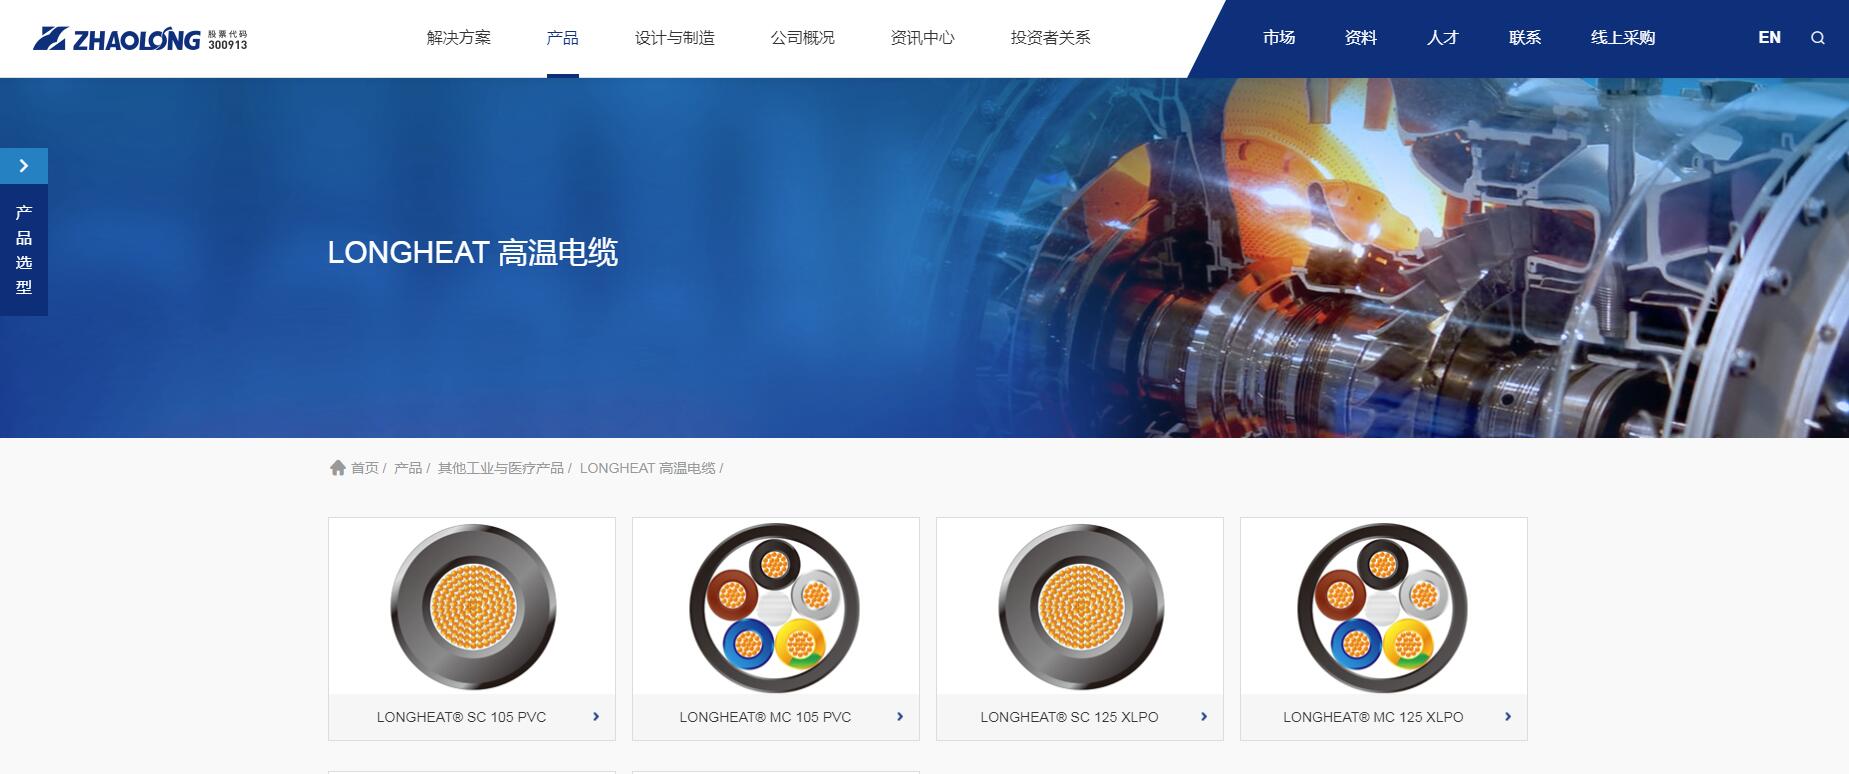Go to 资料 in top bar
The image size is (1849, 774).
1361,38
